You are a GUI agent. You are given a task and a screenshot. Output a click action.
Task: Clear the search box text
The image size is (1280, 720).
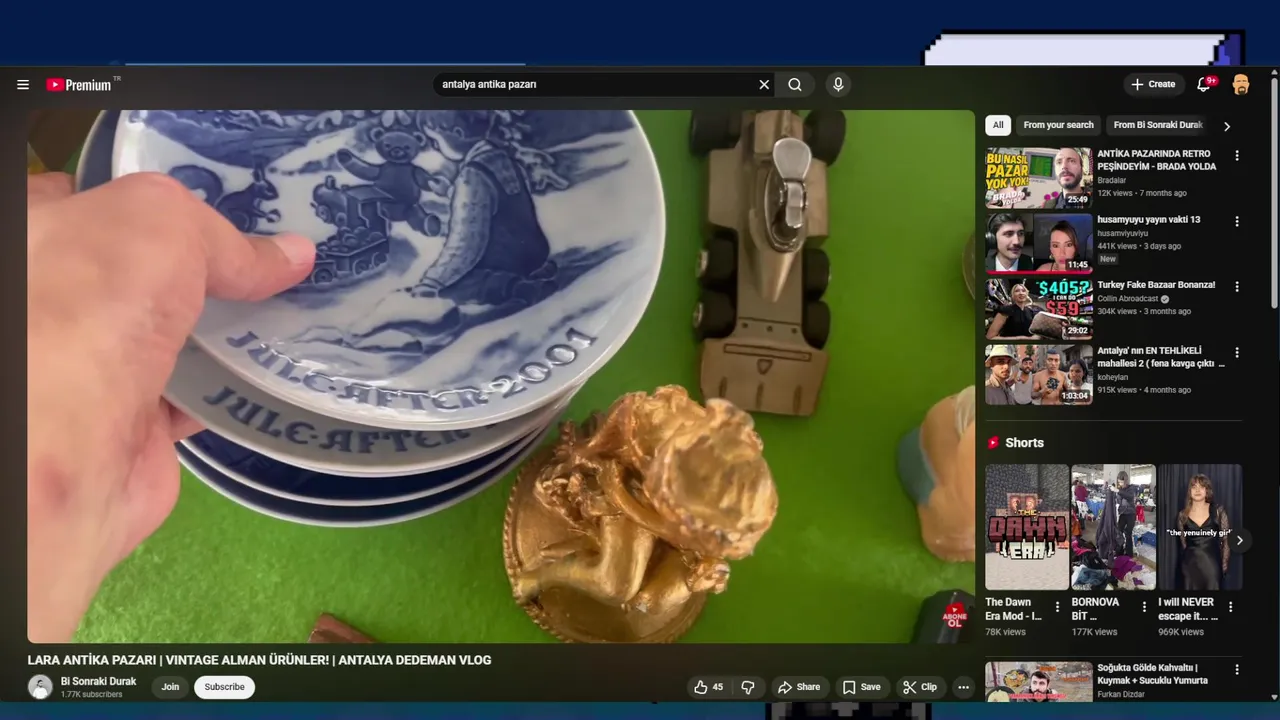[764, 85]
